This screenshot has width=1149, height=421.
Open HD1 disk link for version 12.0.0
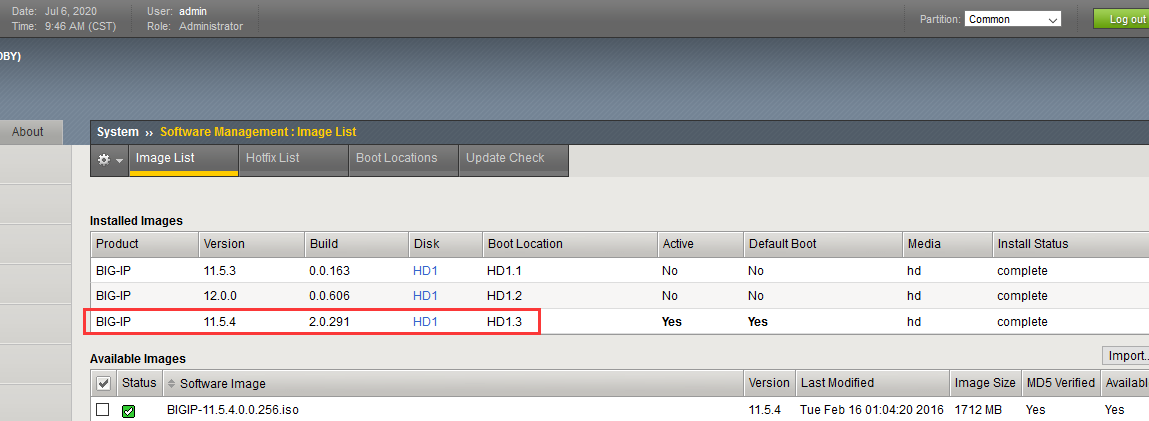coord(425,296)
